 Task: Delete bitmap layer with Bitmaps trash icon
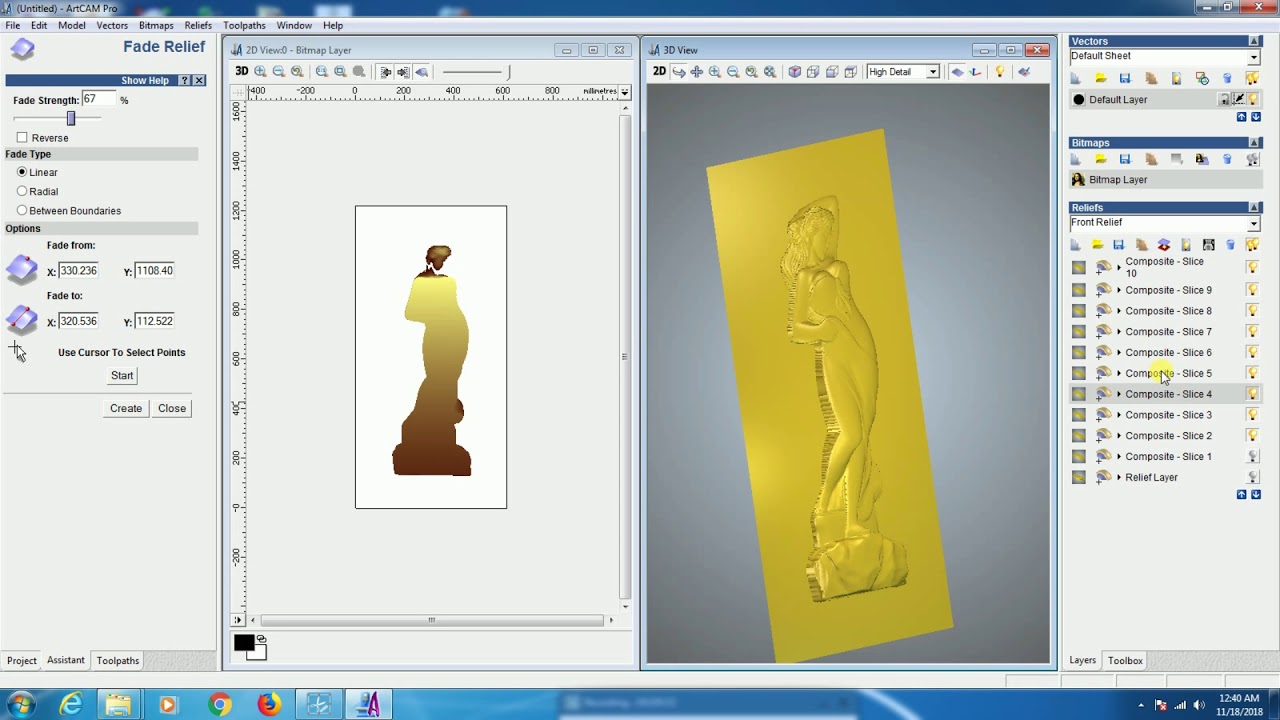[x=1227, y=159]
